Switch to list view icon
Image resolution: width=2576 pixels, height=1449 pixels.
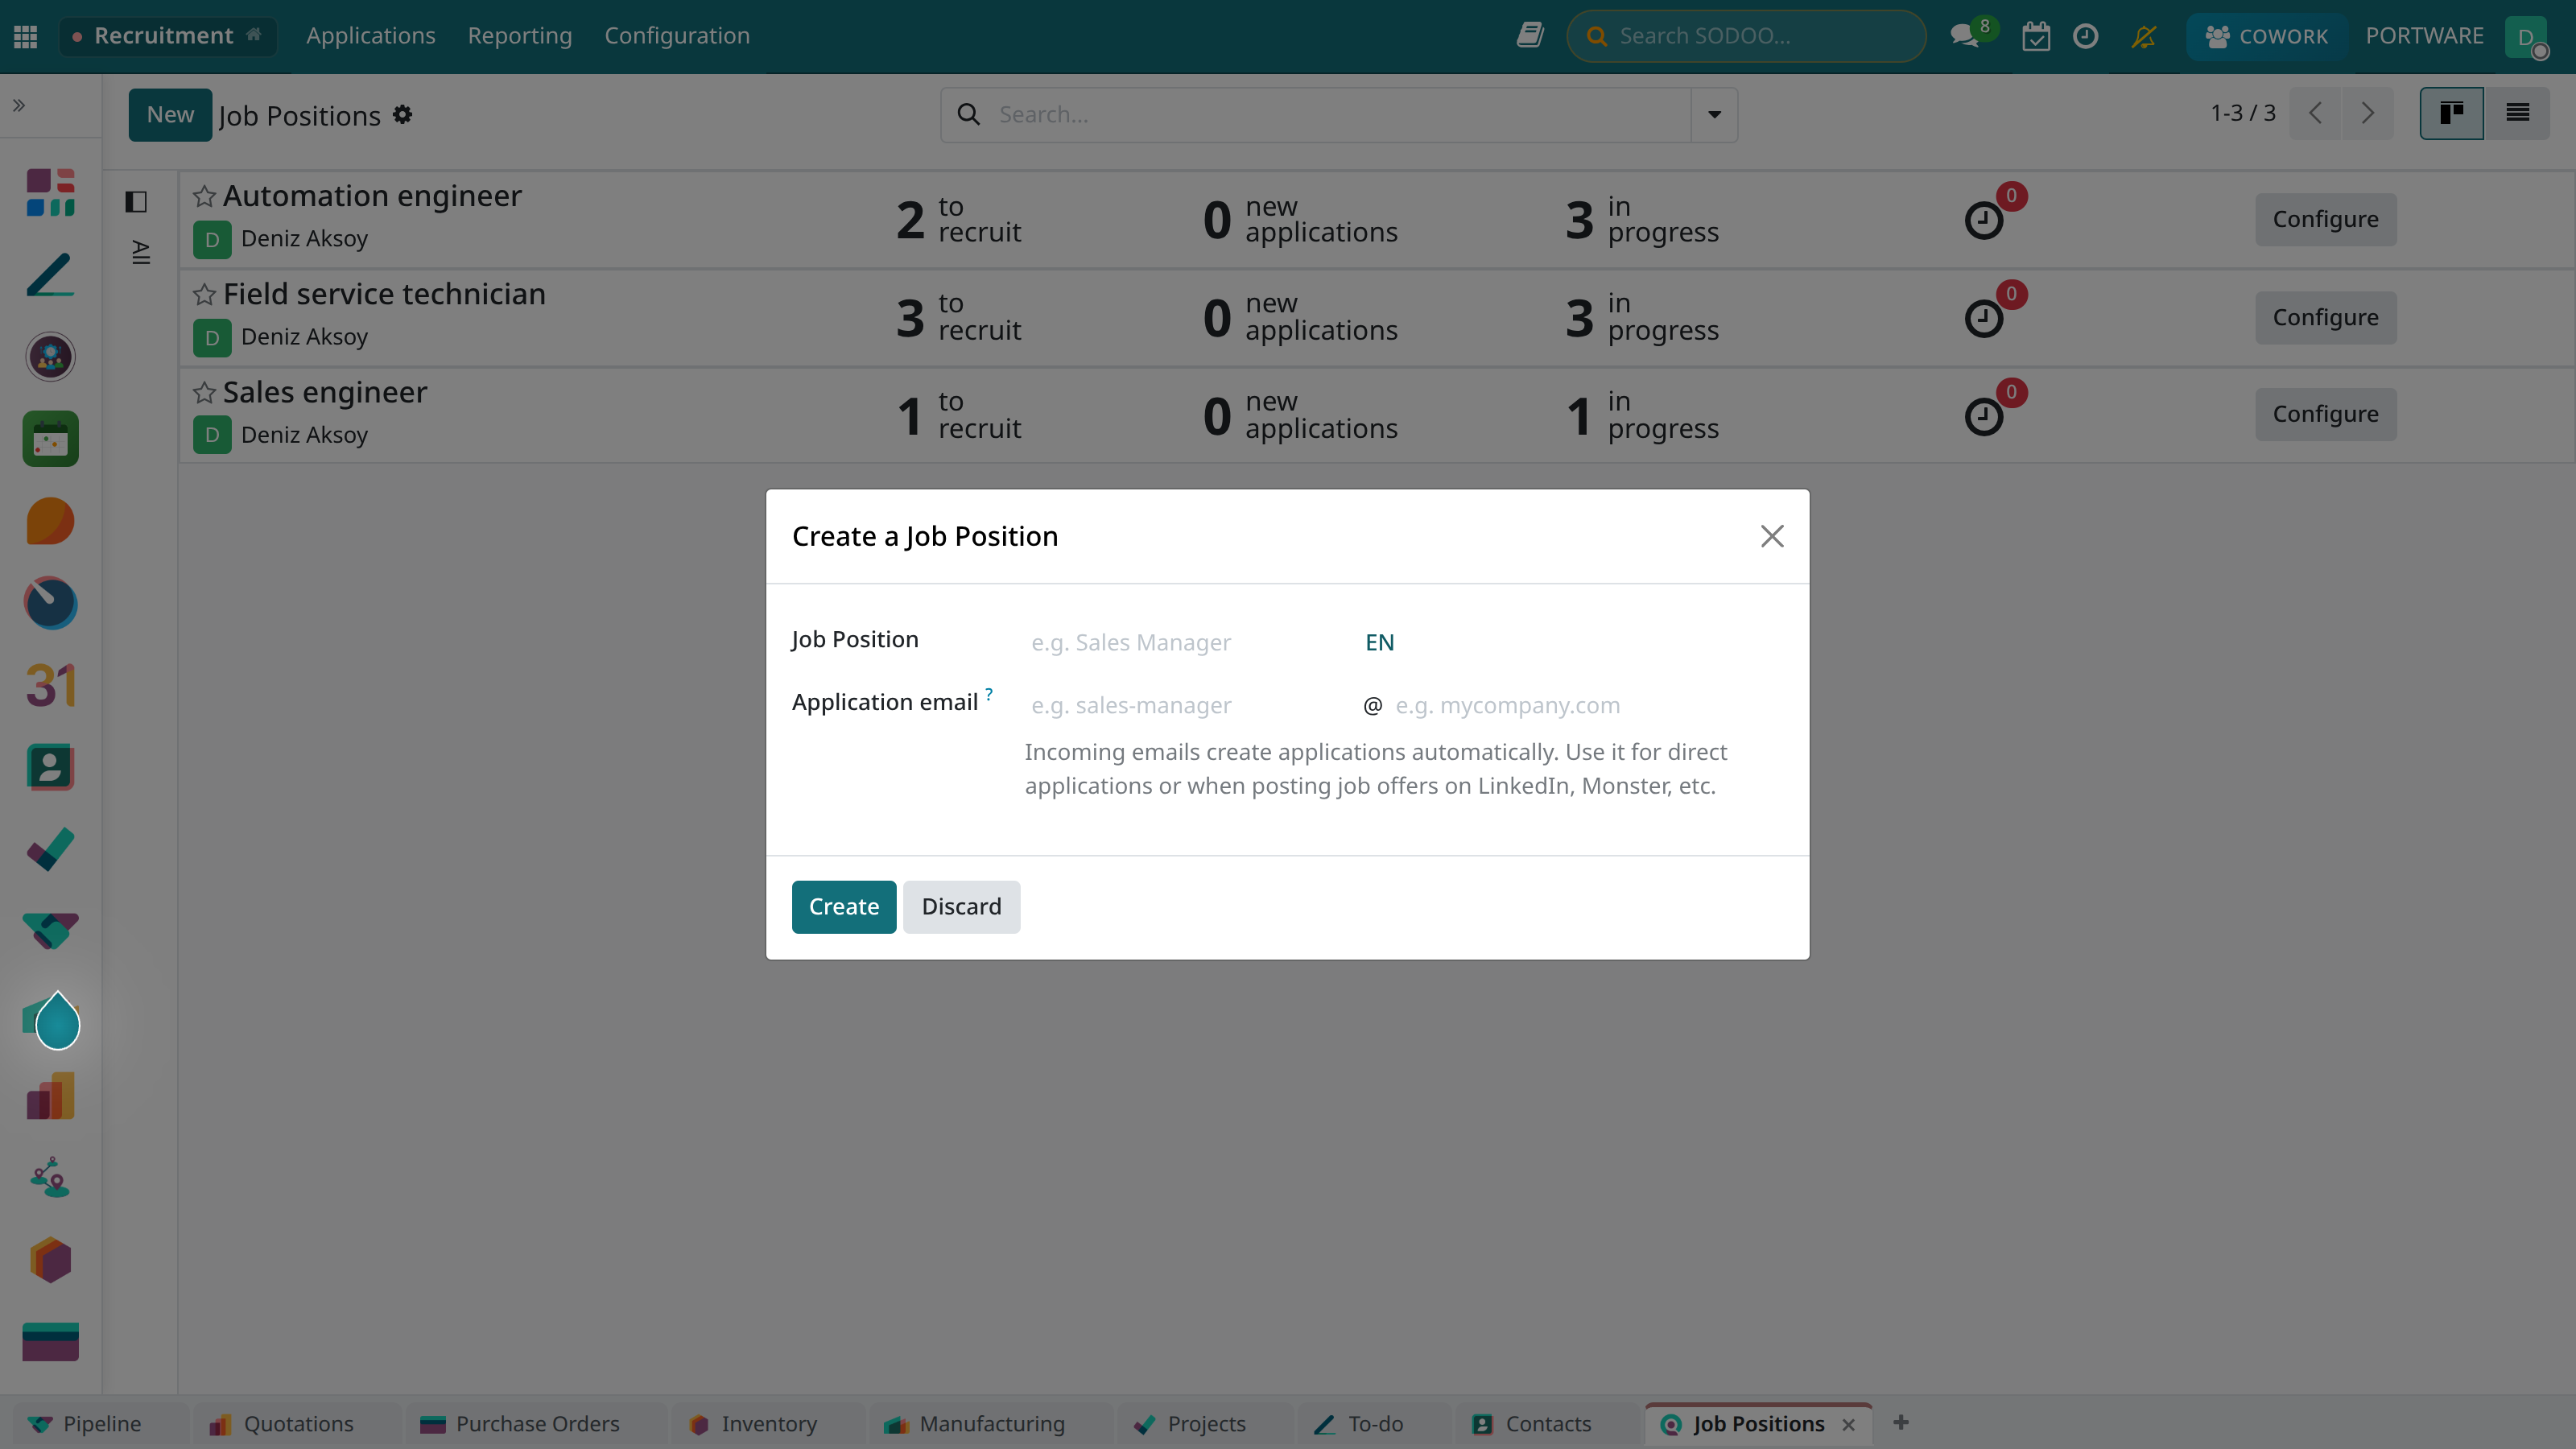[x=2517, y=113]
